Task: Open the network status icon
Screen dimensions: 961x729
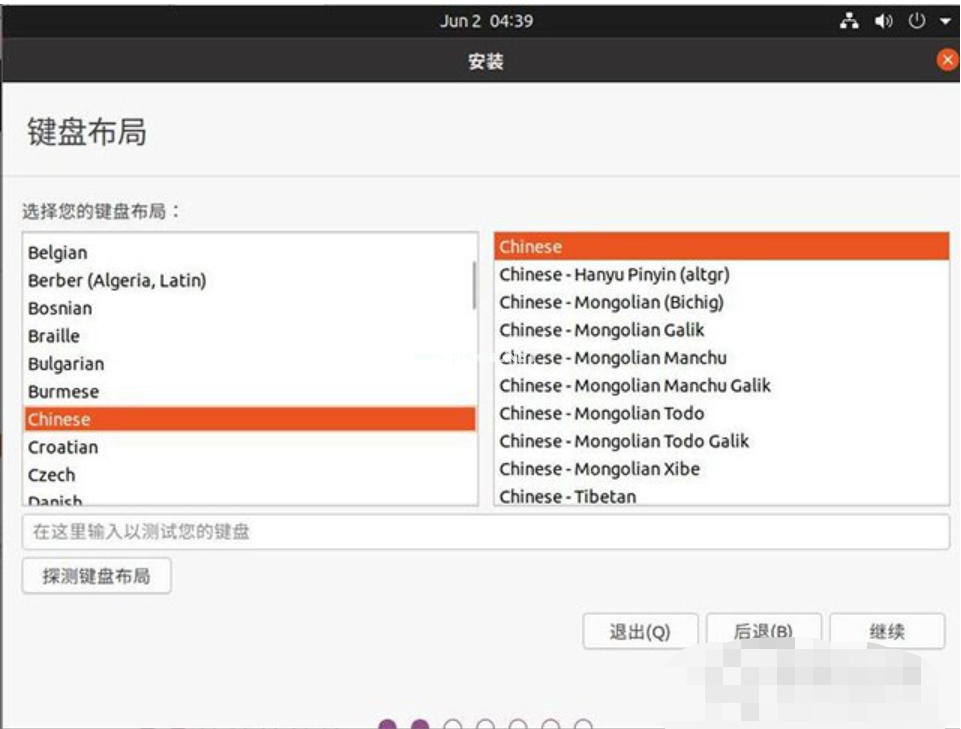Action: point(849,21)
